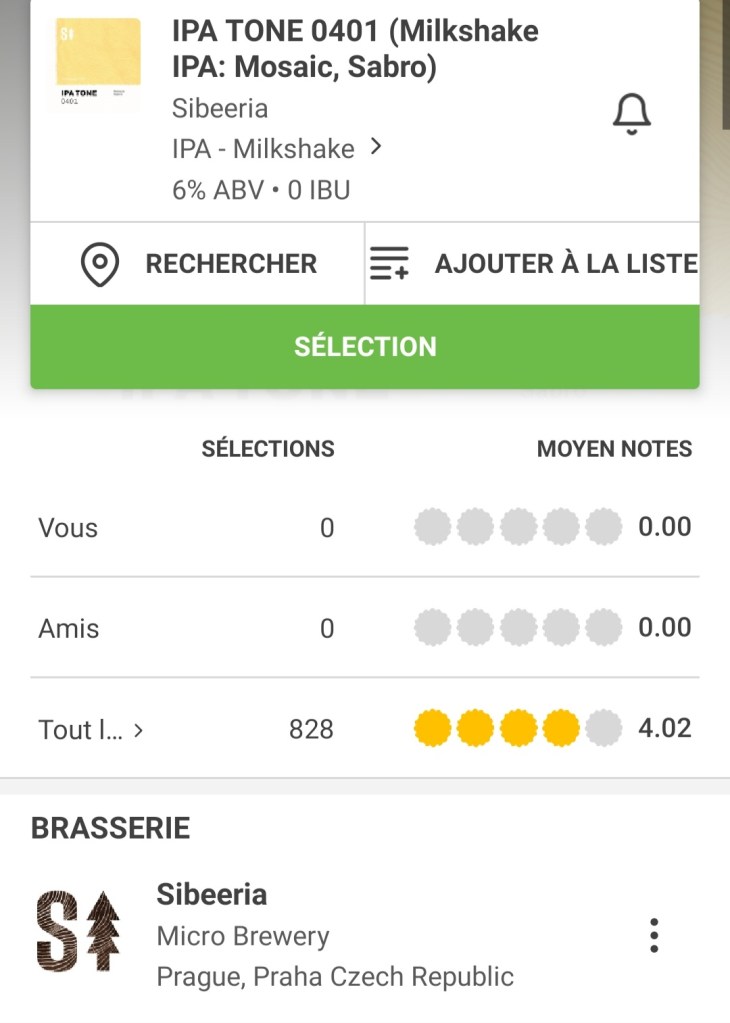This screenshot has width=730, height=1023.
Task: Open the Sibeeria Micro Brewery entry
Action: pyautogui.click(x=212, y=894)
